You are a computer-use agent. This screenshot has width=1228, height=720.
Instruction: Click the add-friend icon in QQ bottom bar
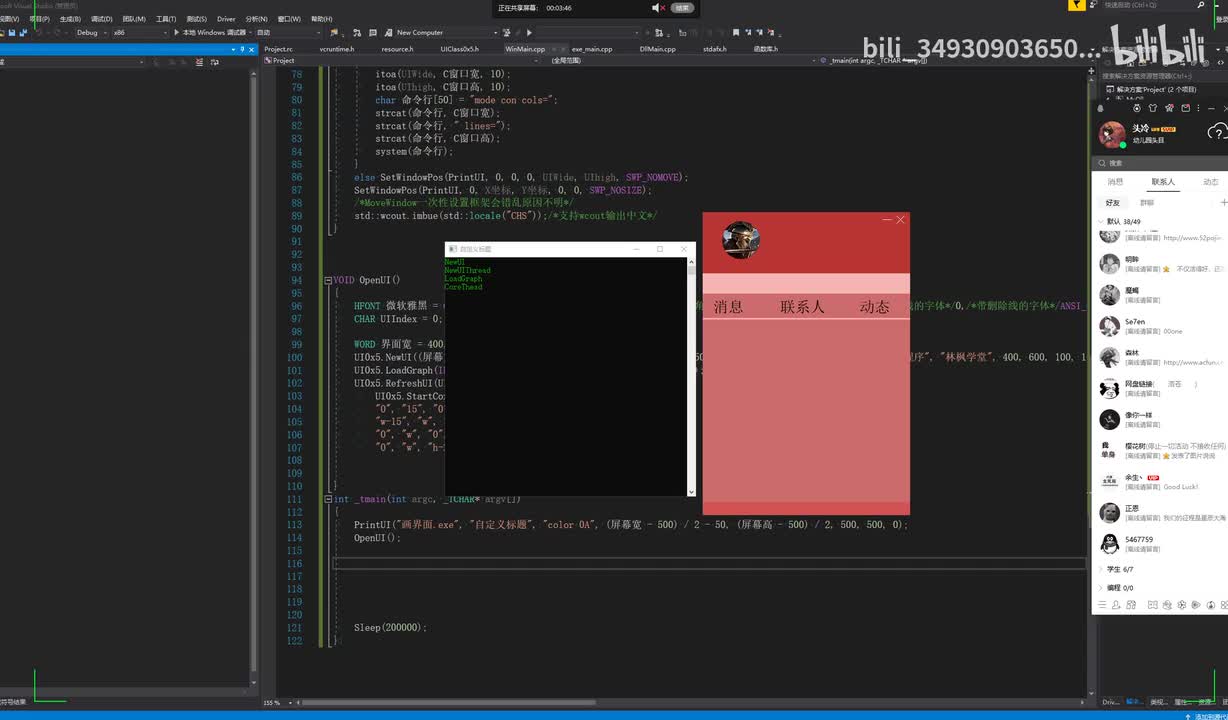coord(1117,605)
